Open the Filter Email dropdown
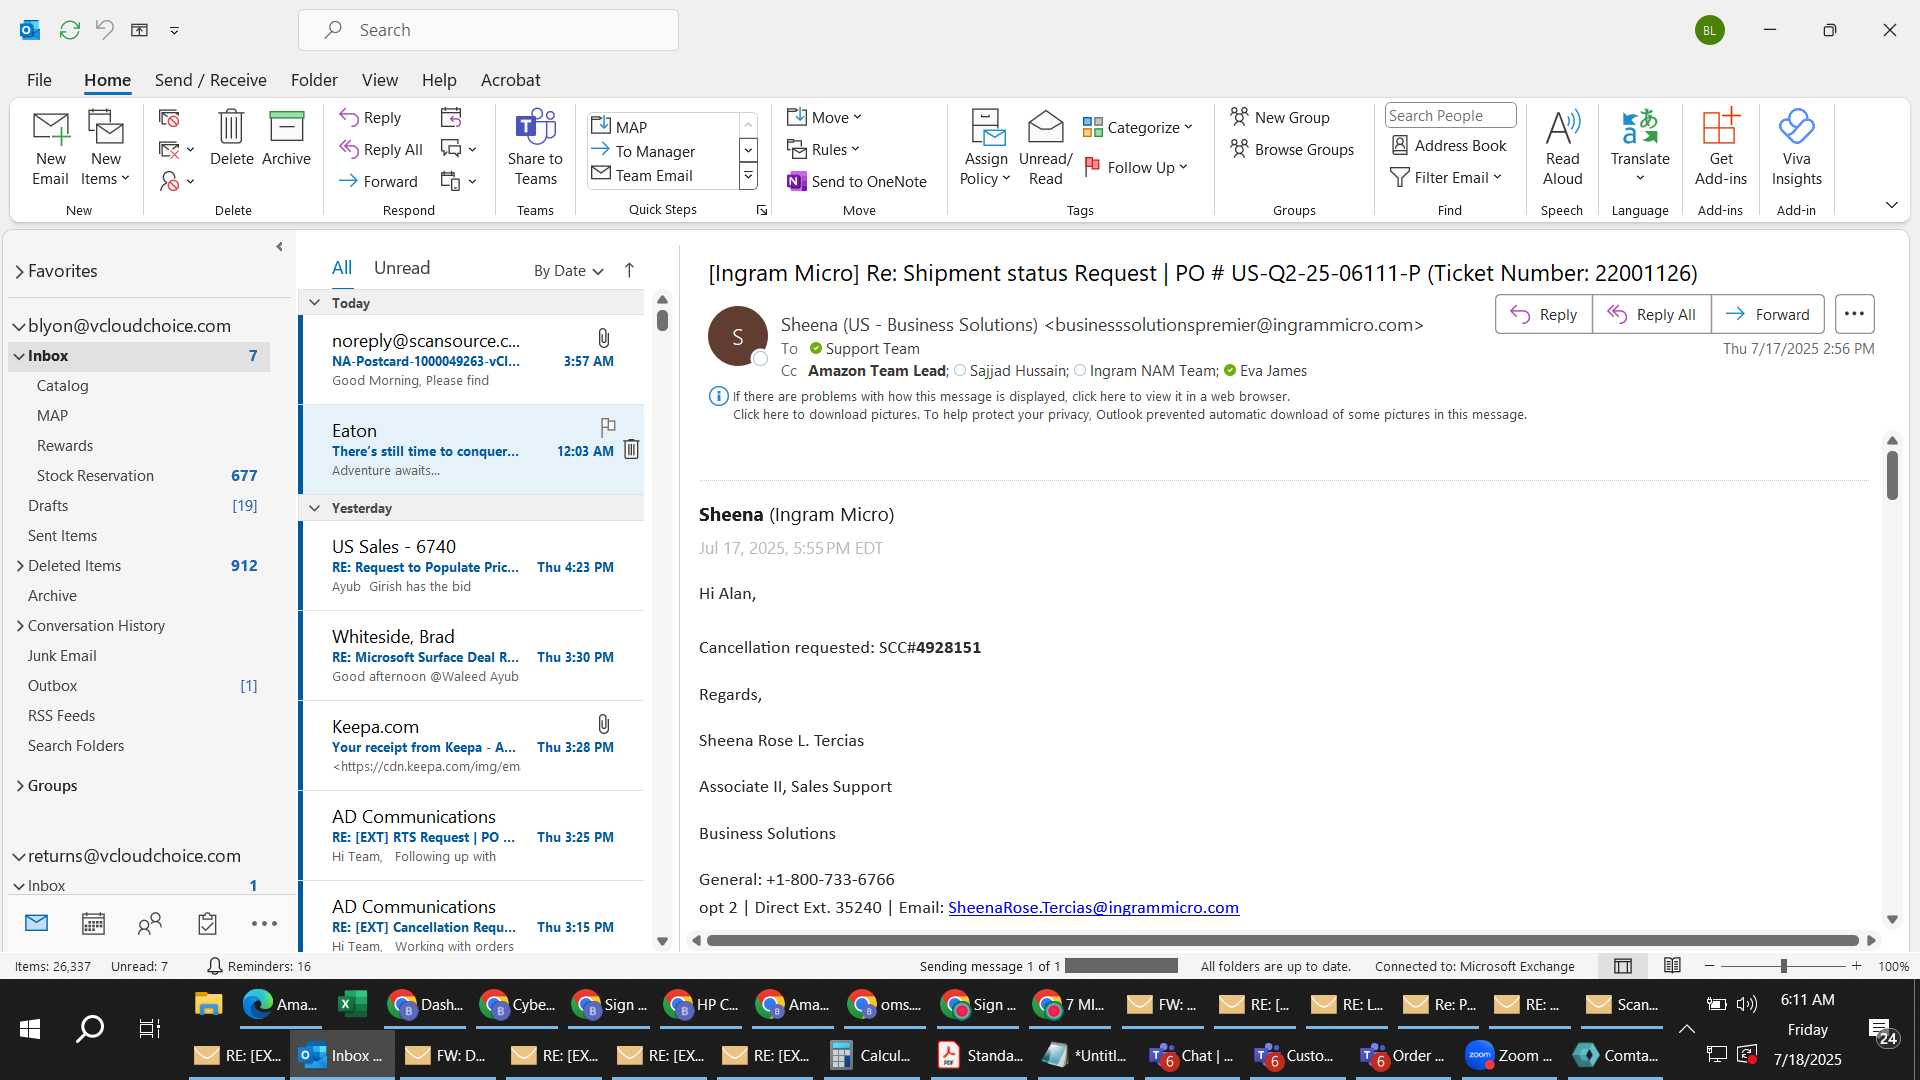Viewport: 1920px width, 1080px height. (1446, 177)
